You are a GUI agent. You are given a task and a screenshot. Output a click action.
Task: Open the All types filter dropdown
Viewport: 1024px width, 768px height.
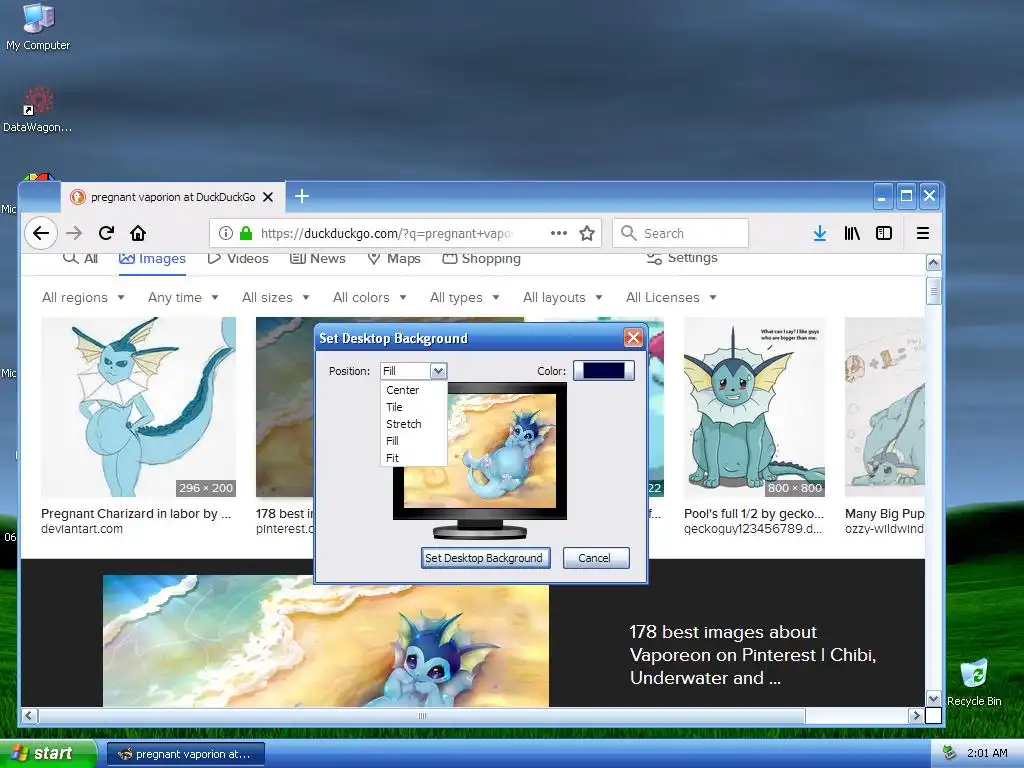click(x=464, y=297)
